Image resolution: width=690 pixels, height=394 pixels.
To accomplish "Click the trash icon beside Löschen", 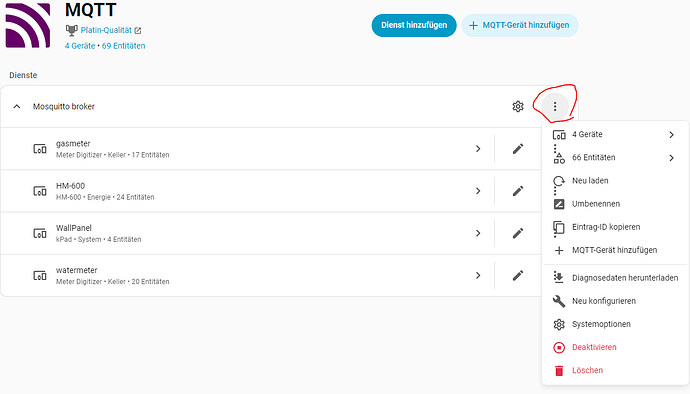I will click(559, 371).
